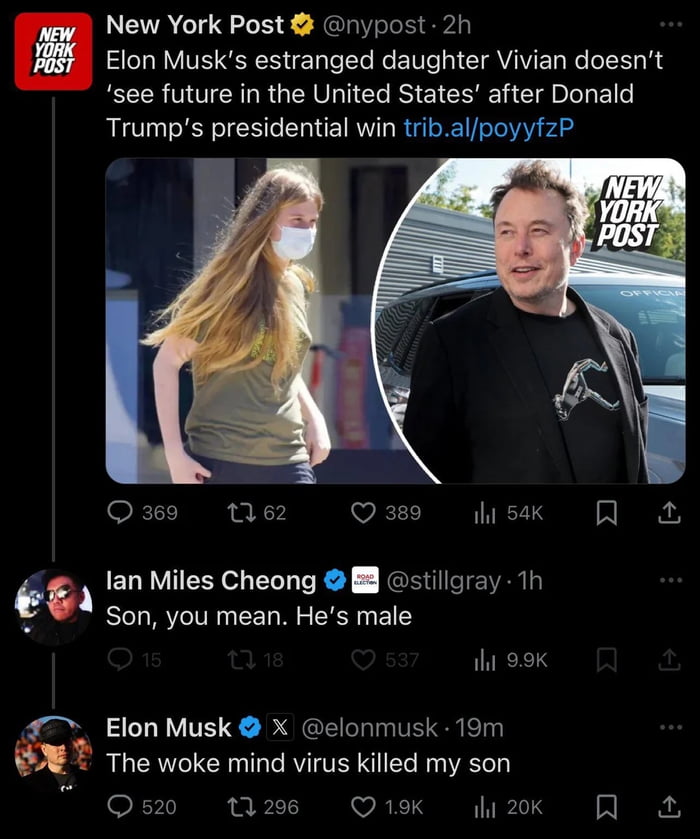
Task: Reply to Elon Musk's tweet
Action: 120,806
